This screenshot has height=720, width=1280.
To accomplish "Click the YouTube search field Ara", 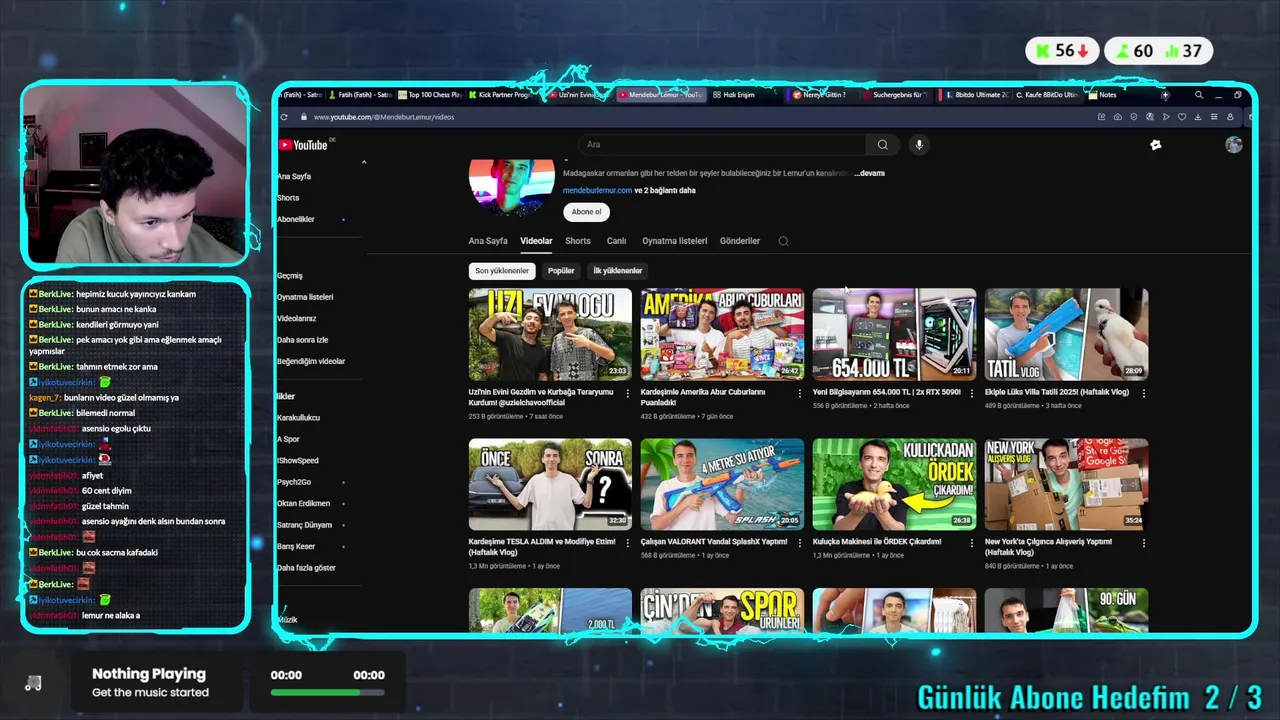I will click(723, 145).
